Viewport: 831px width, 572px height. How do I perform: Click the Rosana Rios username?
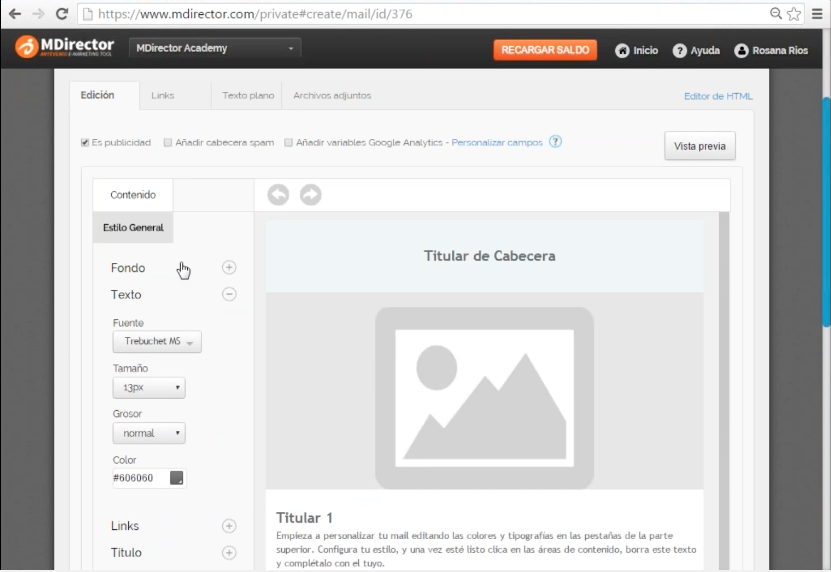click(780, 50)
